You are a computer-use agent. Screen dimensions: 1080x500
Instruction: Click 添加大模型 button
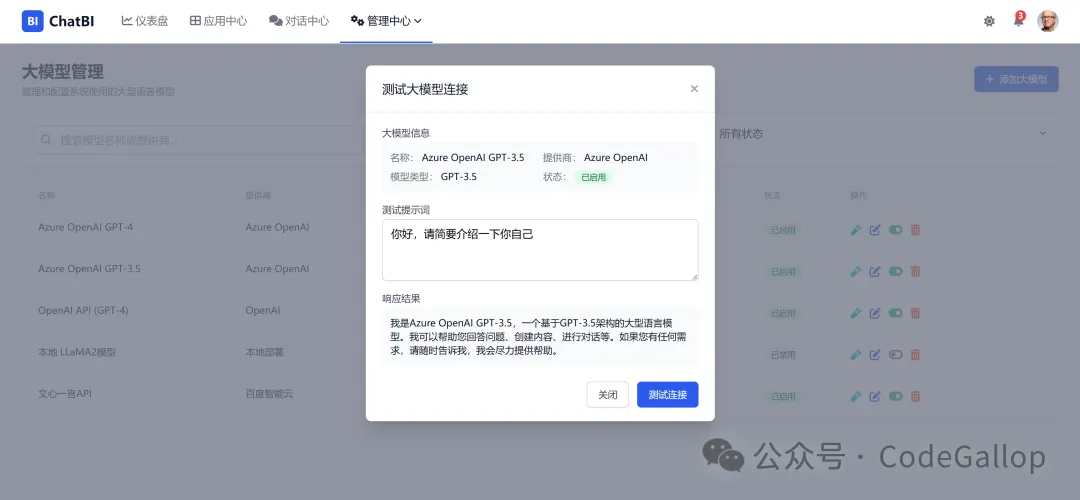[1016, 79]
